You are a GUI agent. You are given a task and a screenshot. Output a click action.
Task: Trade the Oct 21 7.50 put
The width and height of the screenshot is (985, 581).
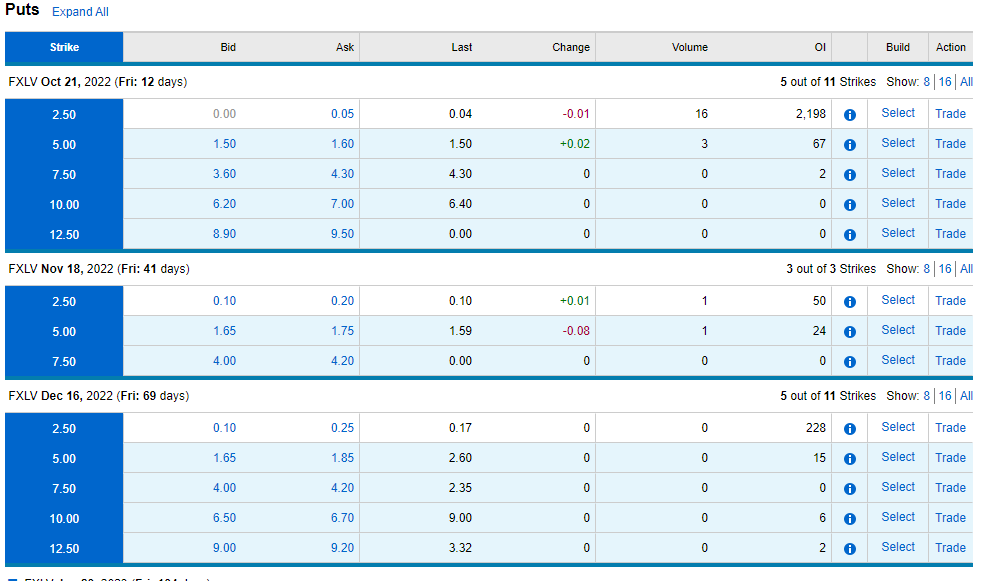pos(950,174)
